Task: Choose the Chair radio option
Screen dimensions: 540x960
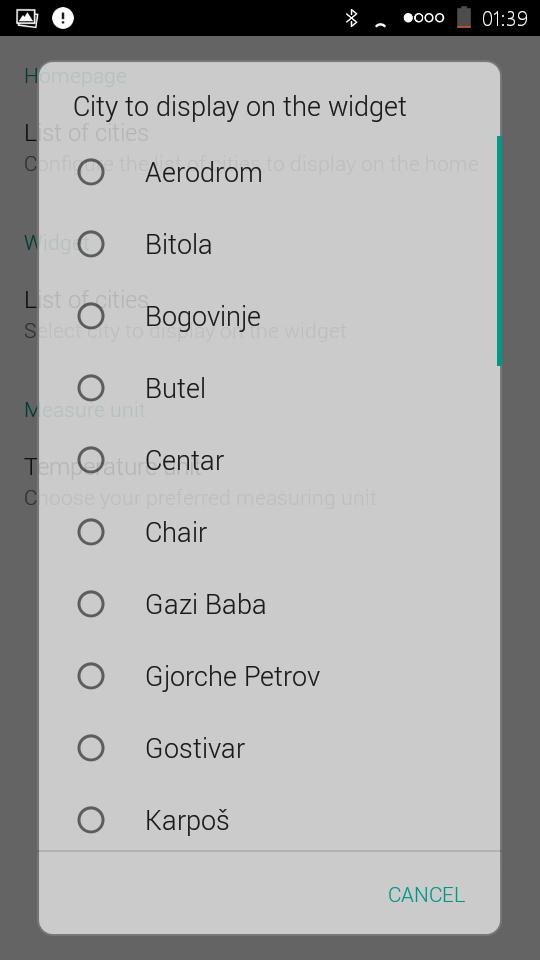Action: (x=91, y=532)
